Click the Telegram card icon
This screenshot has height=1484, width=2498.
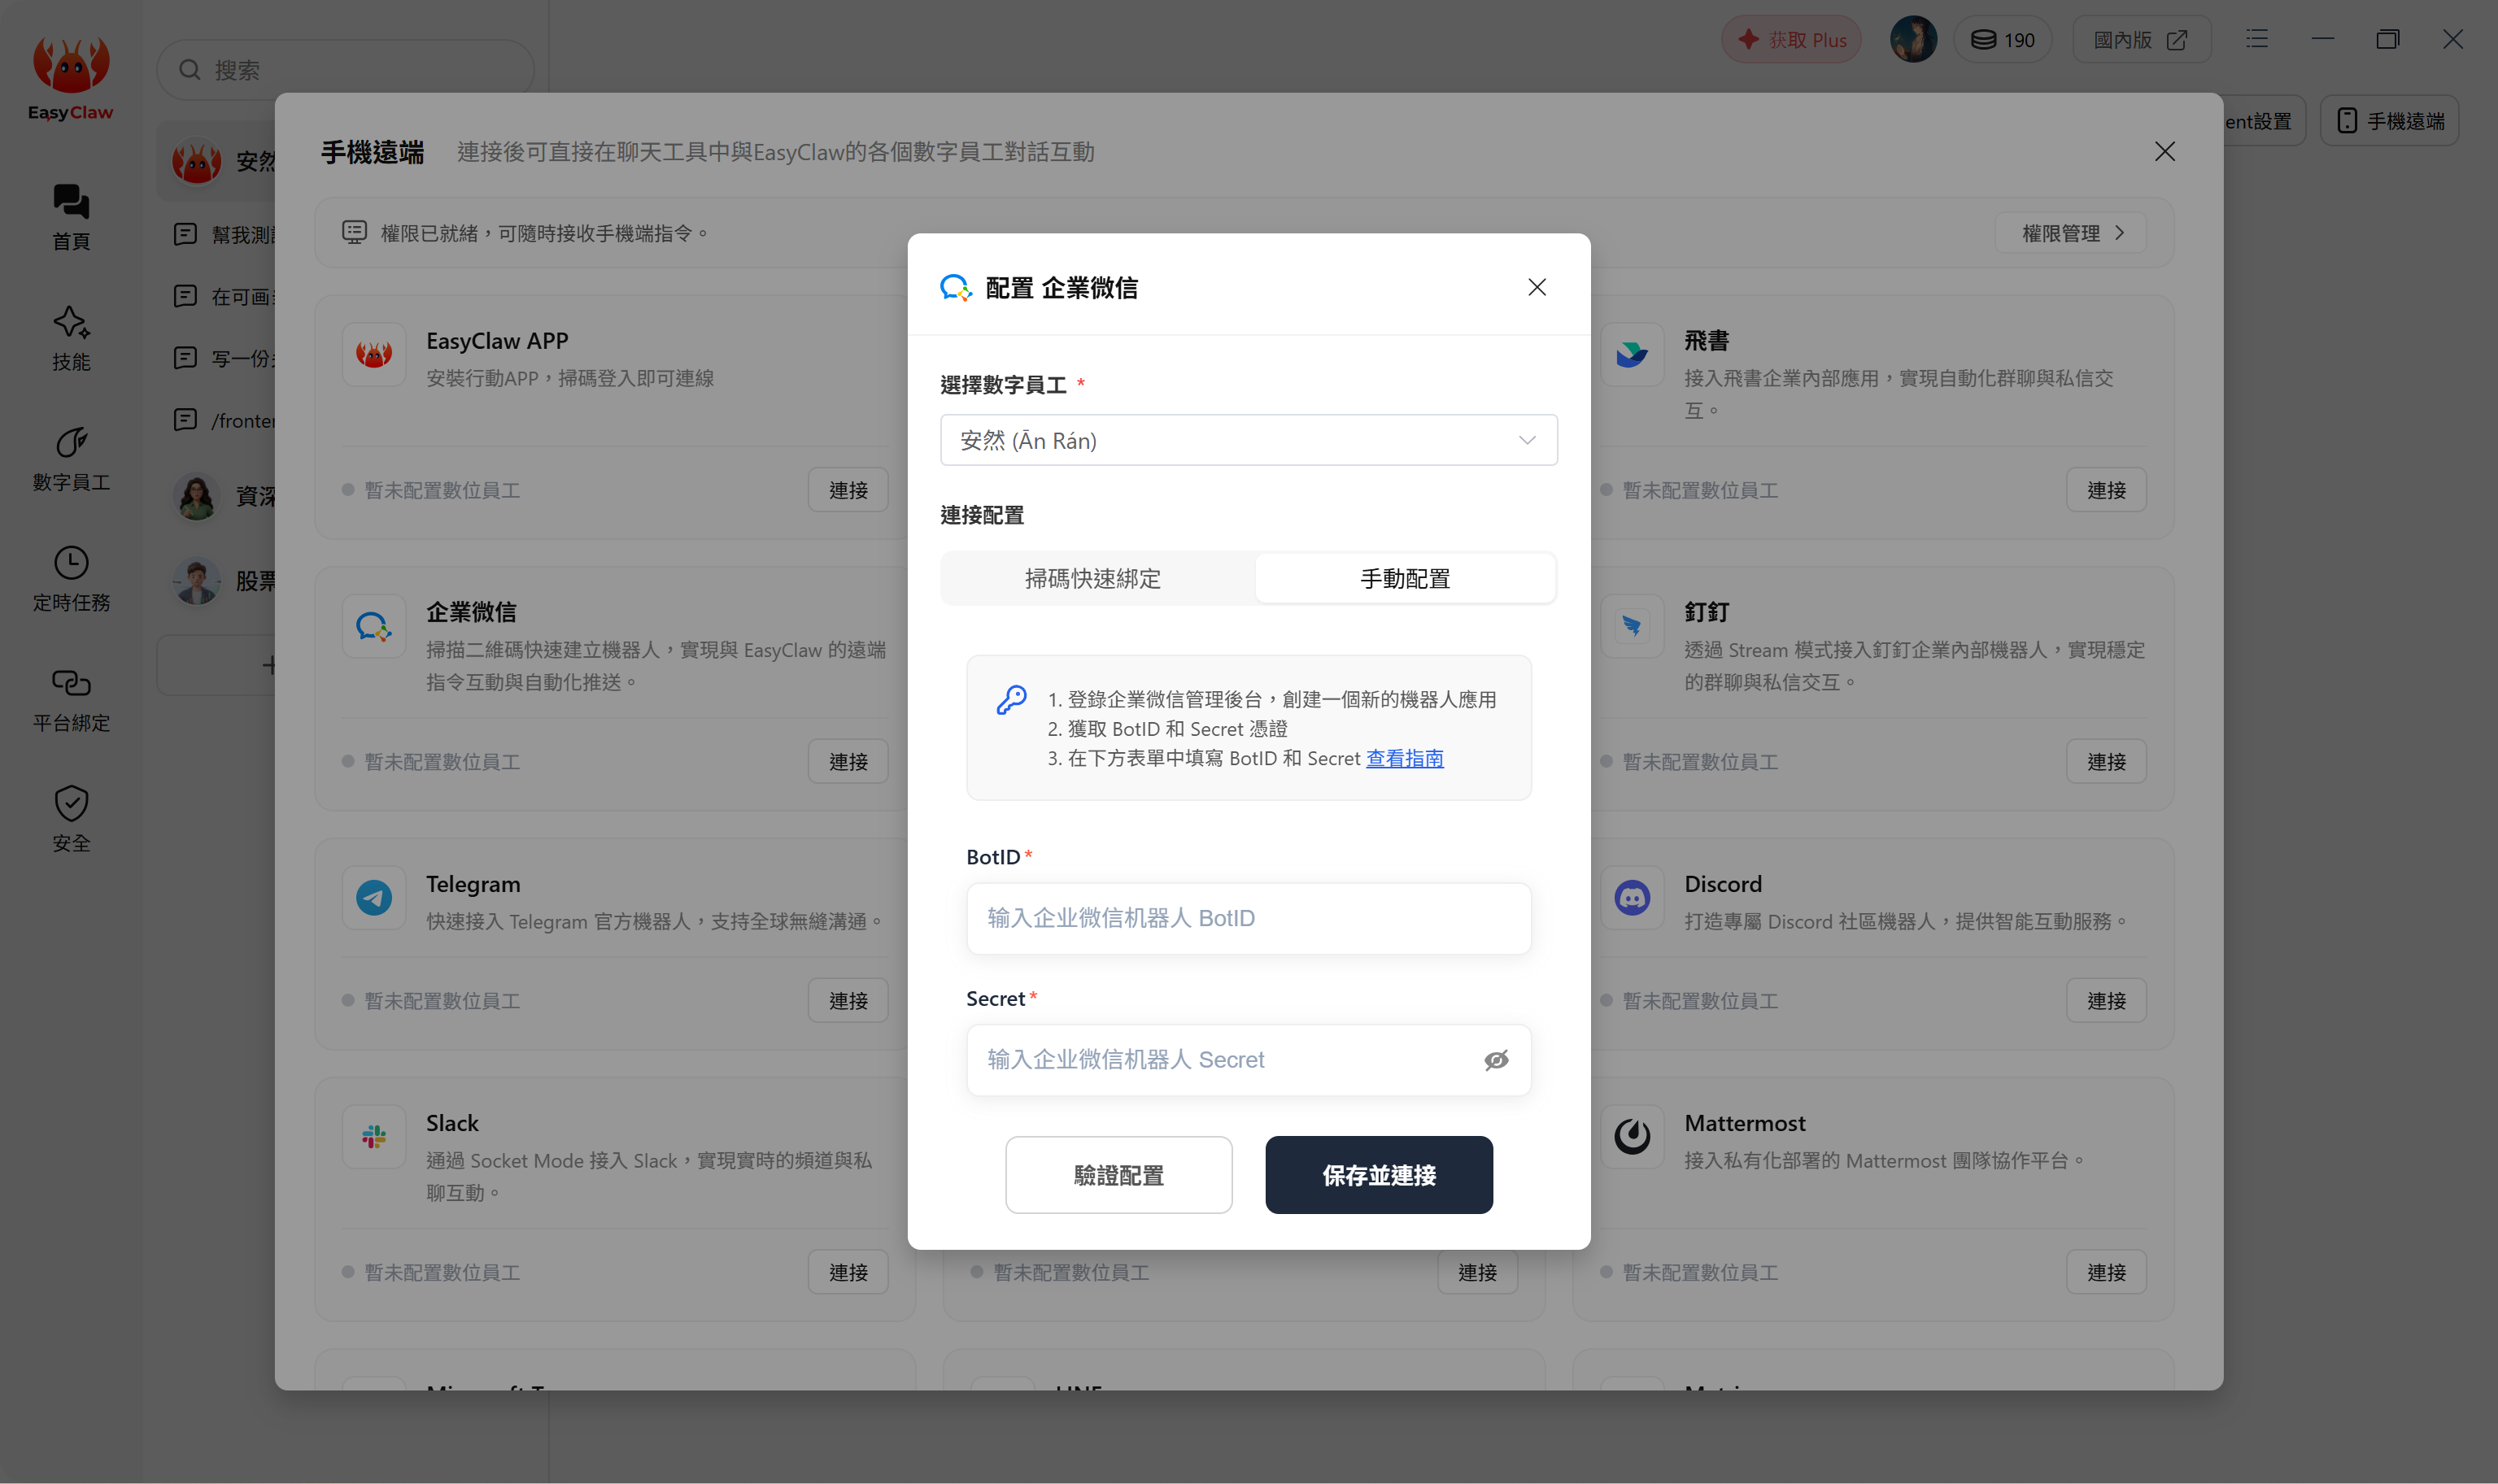[x=373, y=897]
